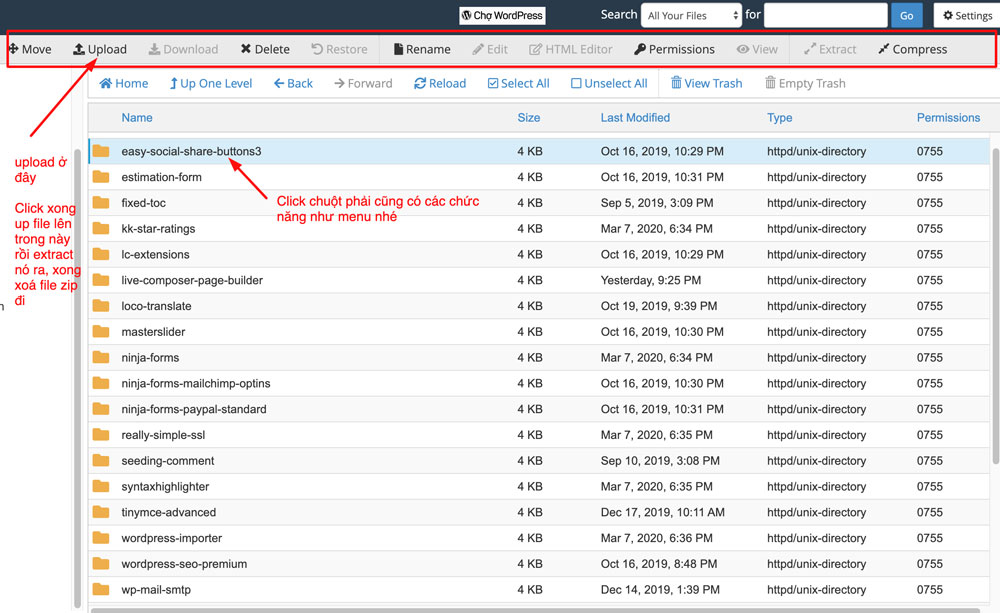This screenshot has height=613, width=1000.
Task: Click Dec 14, 2019, 1:39 PM date
Action: (x=660, y=589)
